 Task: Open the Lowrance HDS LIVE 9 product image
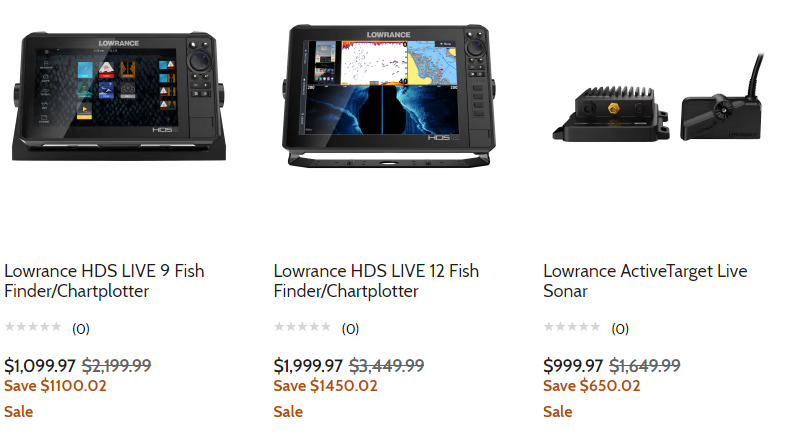point(118,97)
